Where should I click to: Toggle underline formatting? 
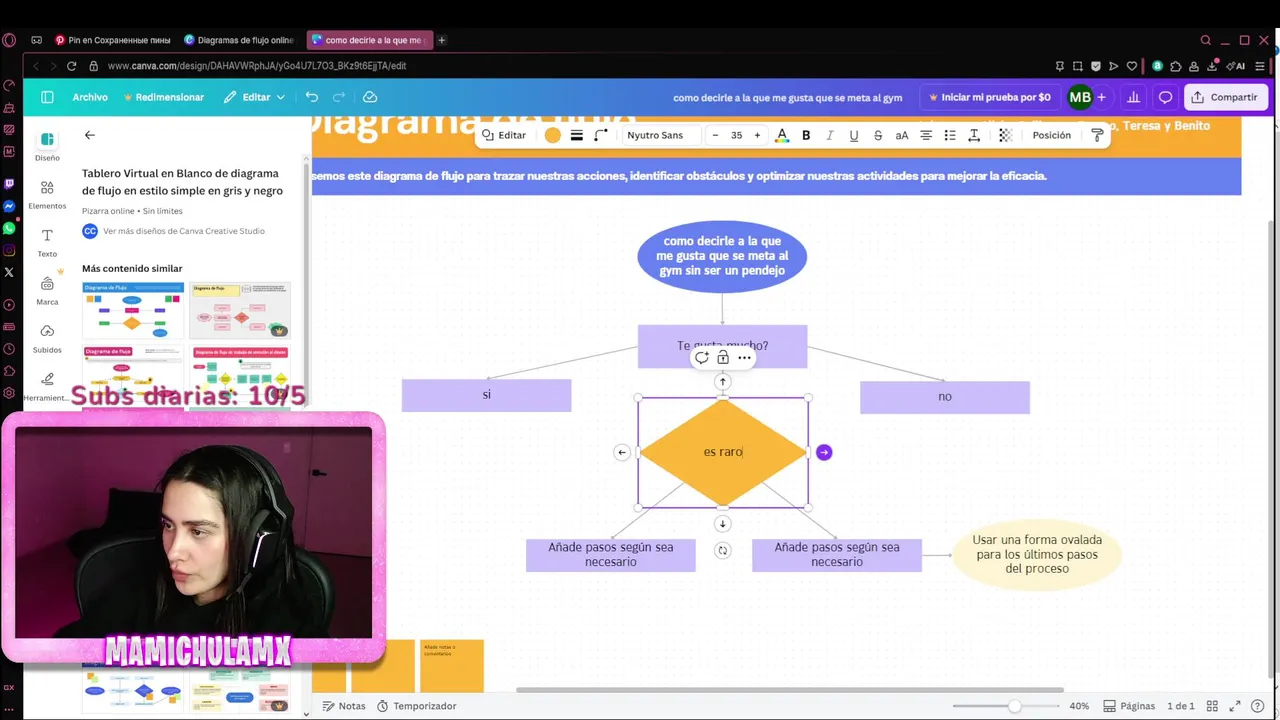(854, 135)
